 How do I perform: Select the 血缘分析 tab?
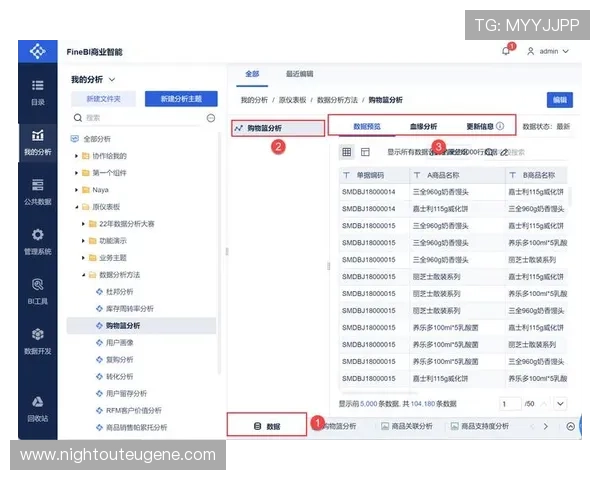pyautogui.click(x=423, y=126)
